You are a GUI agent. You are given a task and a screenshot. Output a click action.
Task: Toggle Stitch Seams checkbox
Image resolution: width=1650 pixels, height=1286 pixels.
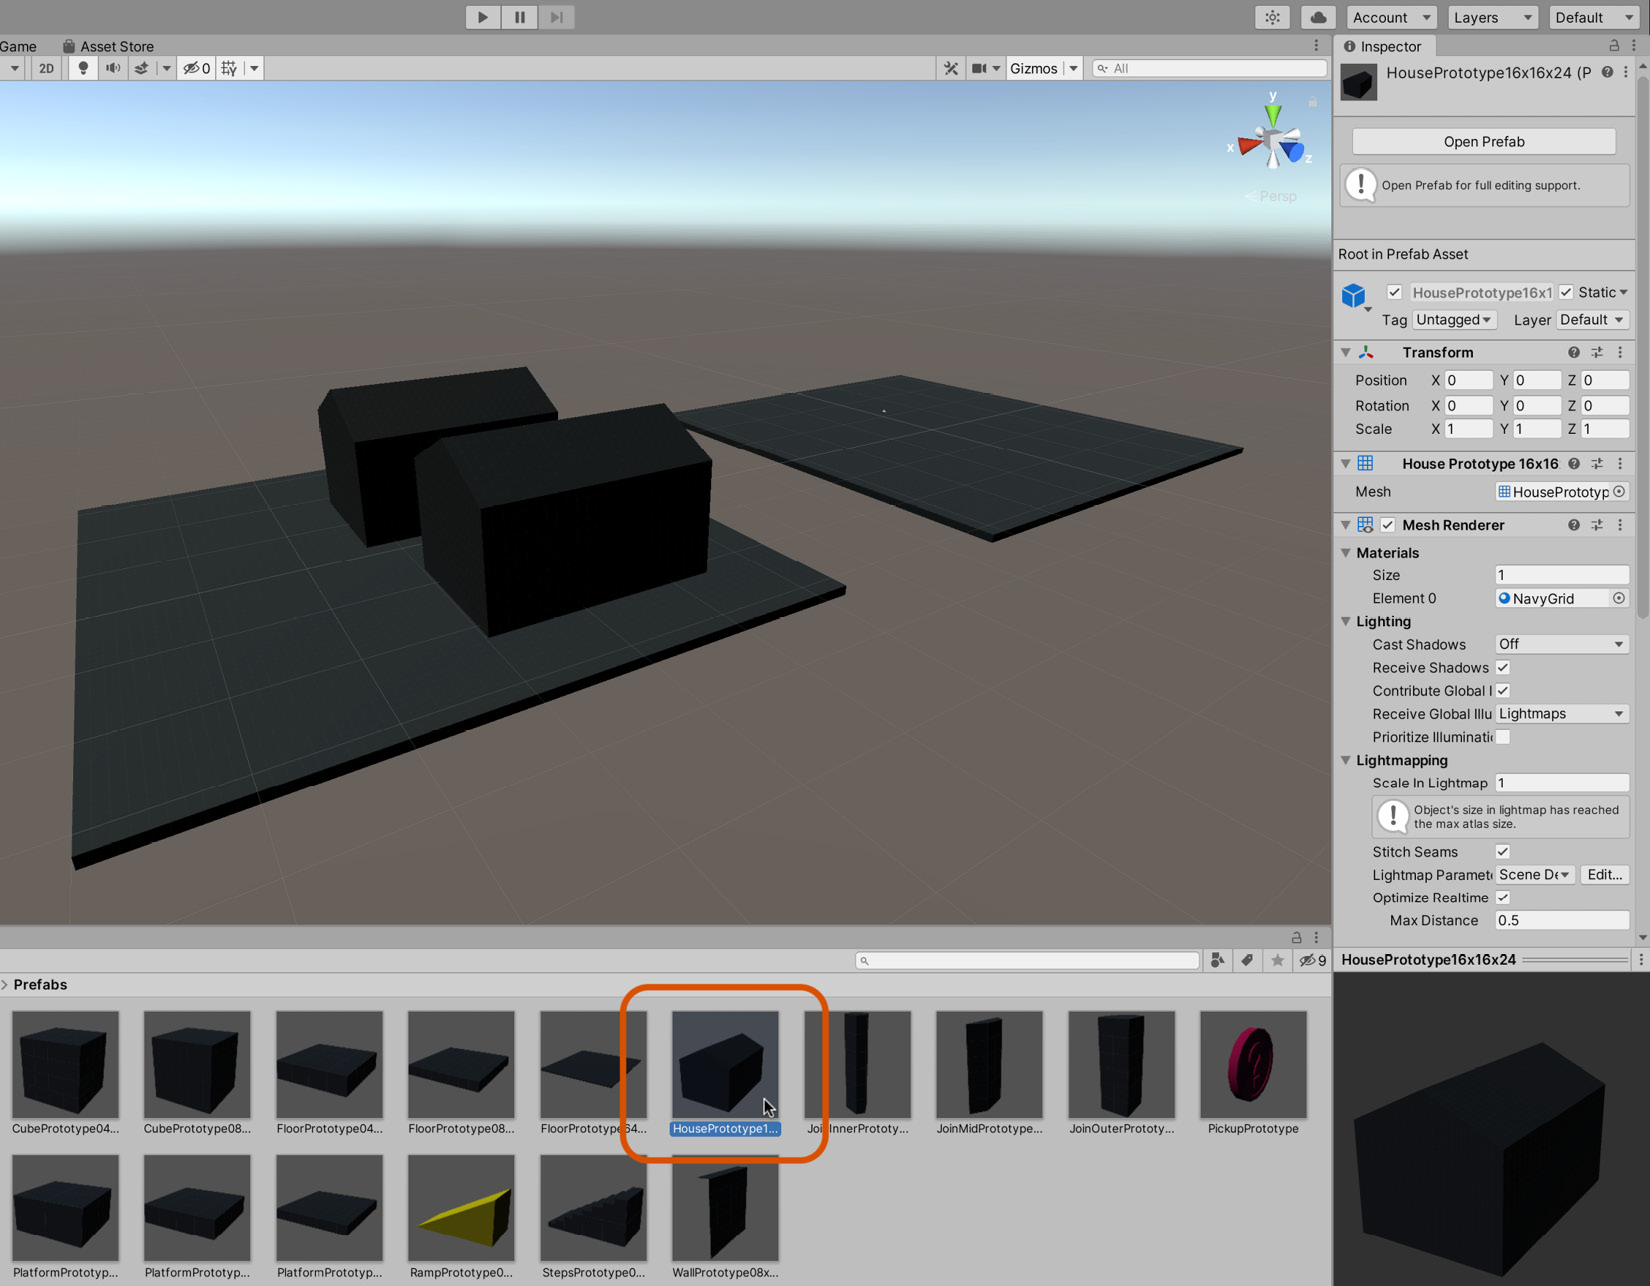pos(1503,852)
